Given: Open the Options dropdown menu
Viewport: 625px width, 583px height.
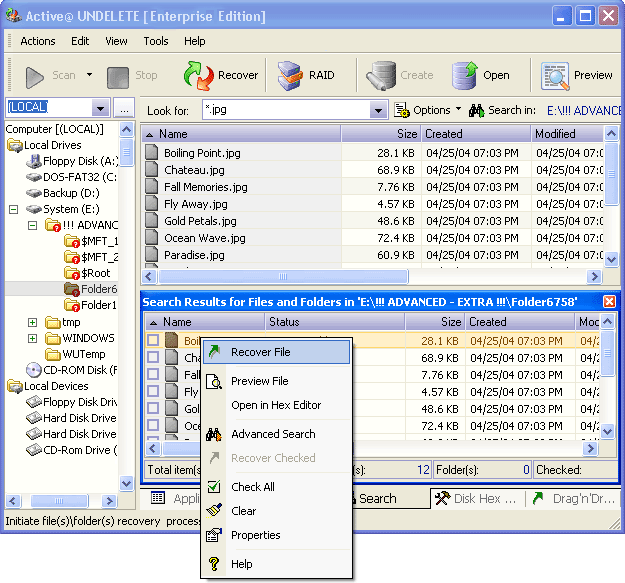Looking at the screenshot, I should click(x=458, y=108).
